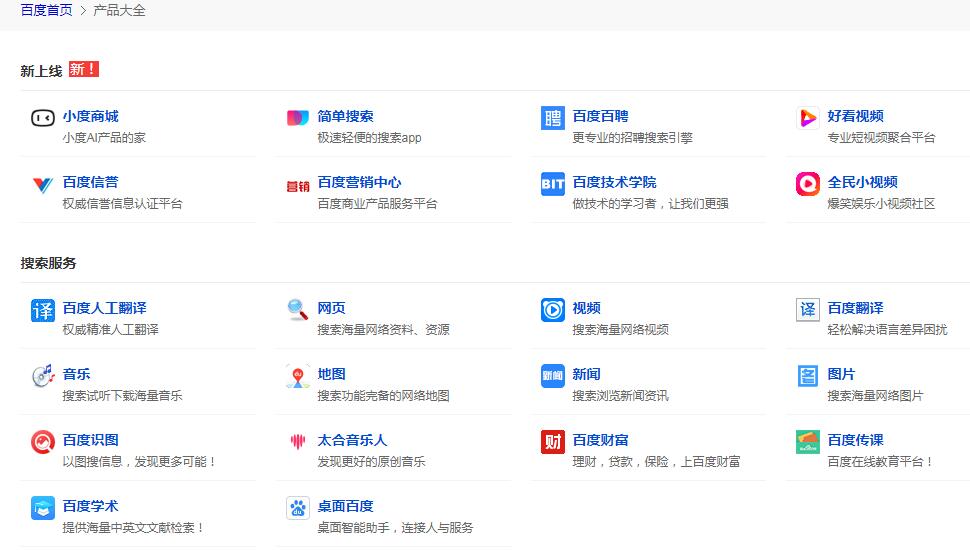Open the 全民小视频 red icon
The width and height of the screenshot is (970, 550).
(808, 184)
